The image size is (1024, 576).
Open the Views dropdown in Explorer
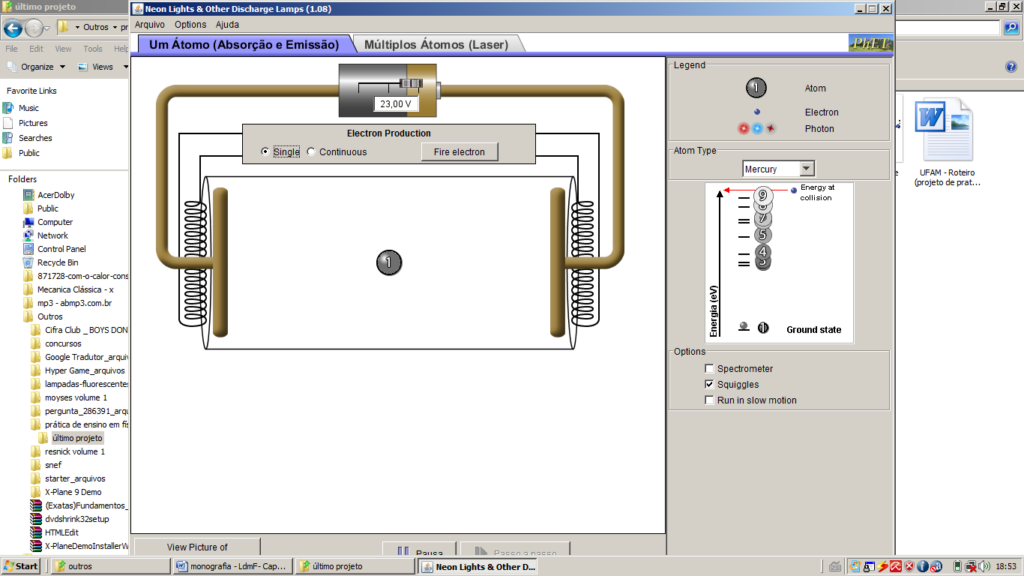pos(102,67)
